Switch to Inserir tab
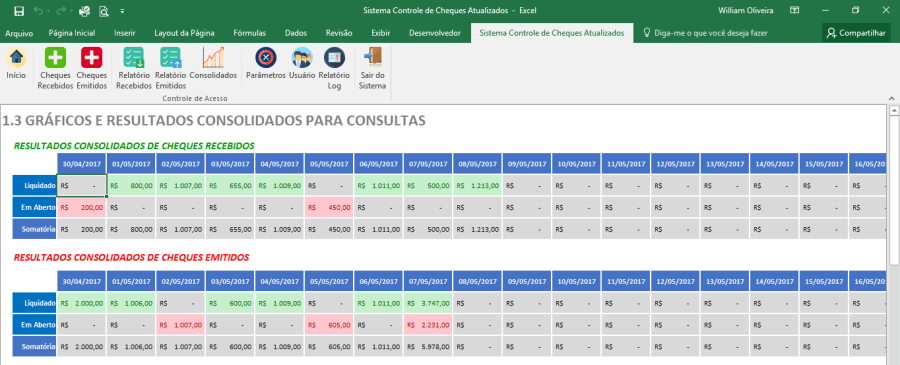Image resolution: width=900 pixels, height=365 pixels. click(x=125, y=33)
